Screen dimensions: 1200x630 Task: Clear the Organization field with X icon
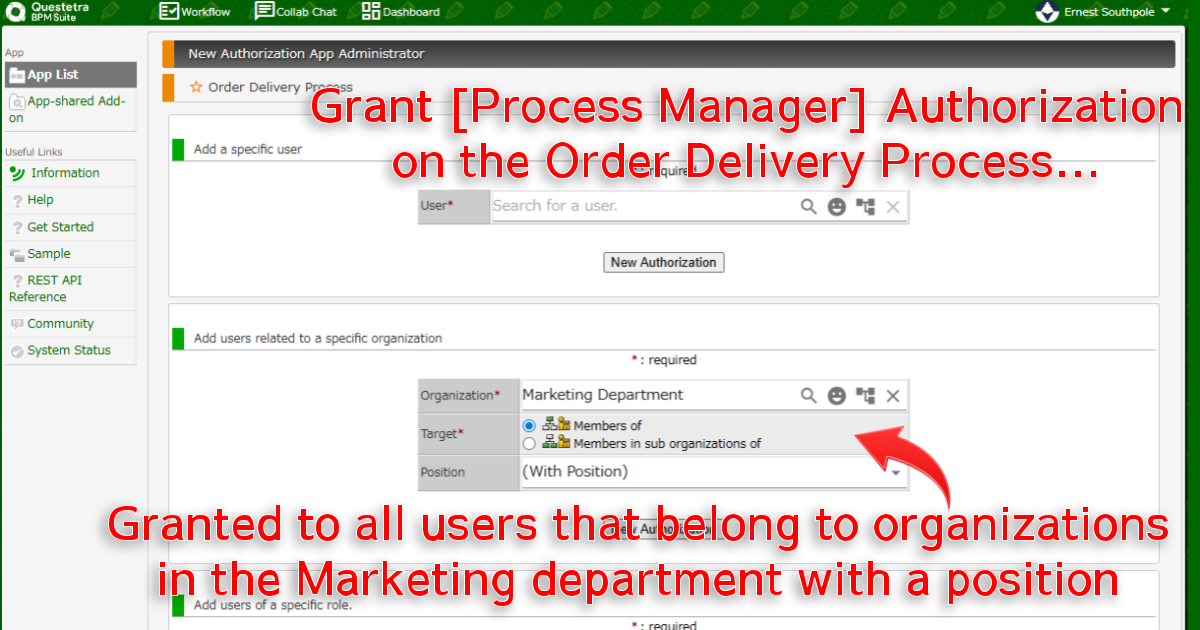point(893,396)
